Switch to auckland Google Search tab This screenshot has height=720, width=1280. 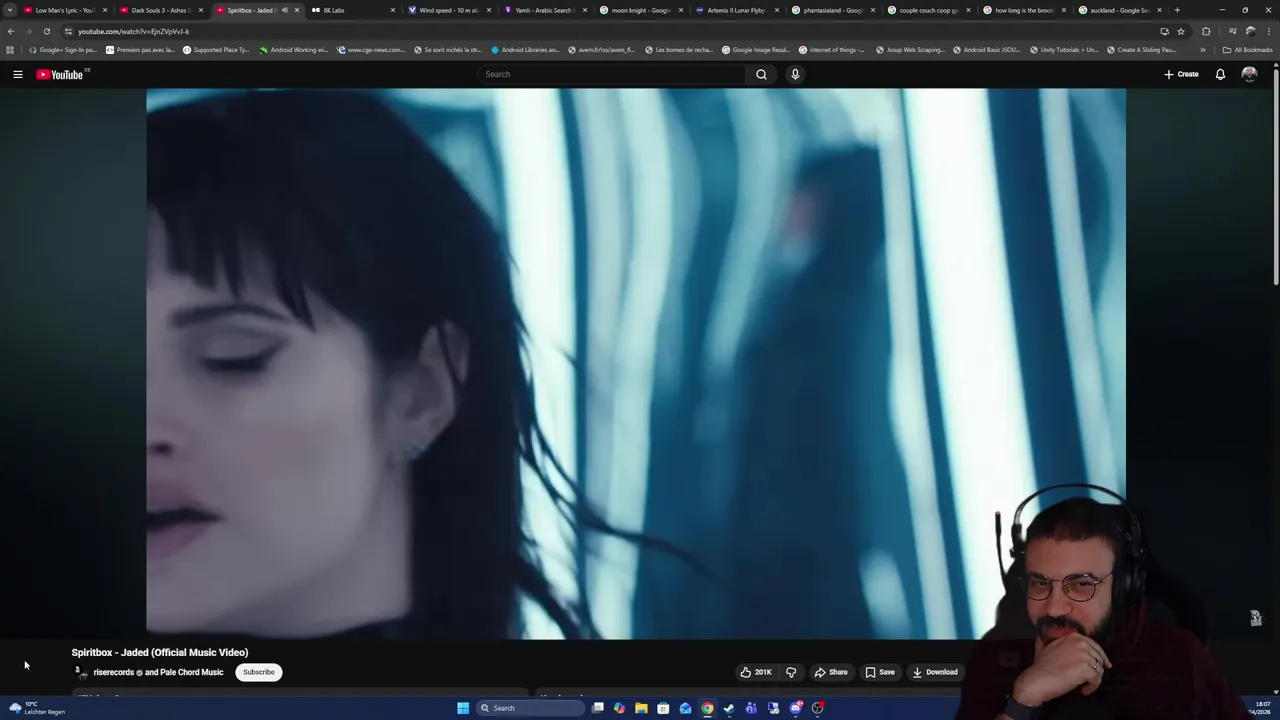coord(1118,10)
